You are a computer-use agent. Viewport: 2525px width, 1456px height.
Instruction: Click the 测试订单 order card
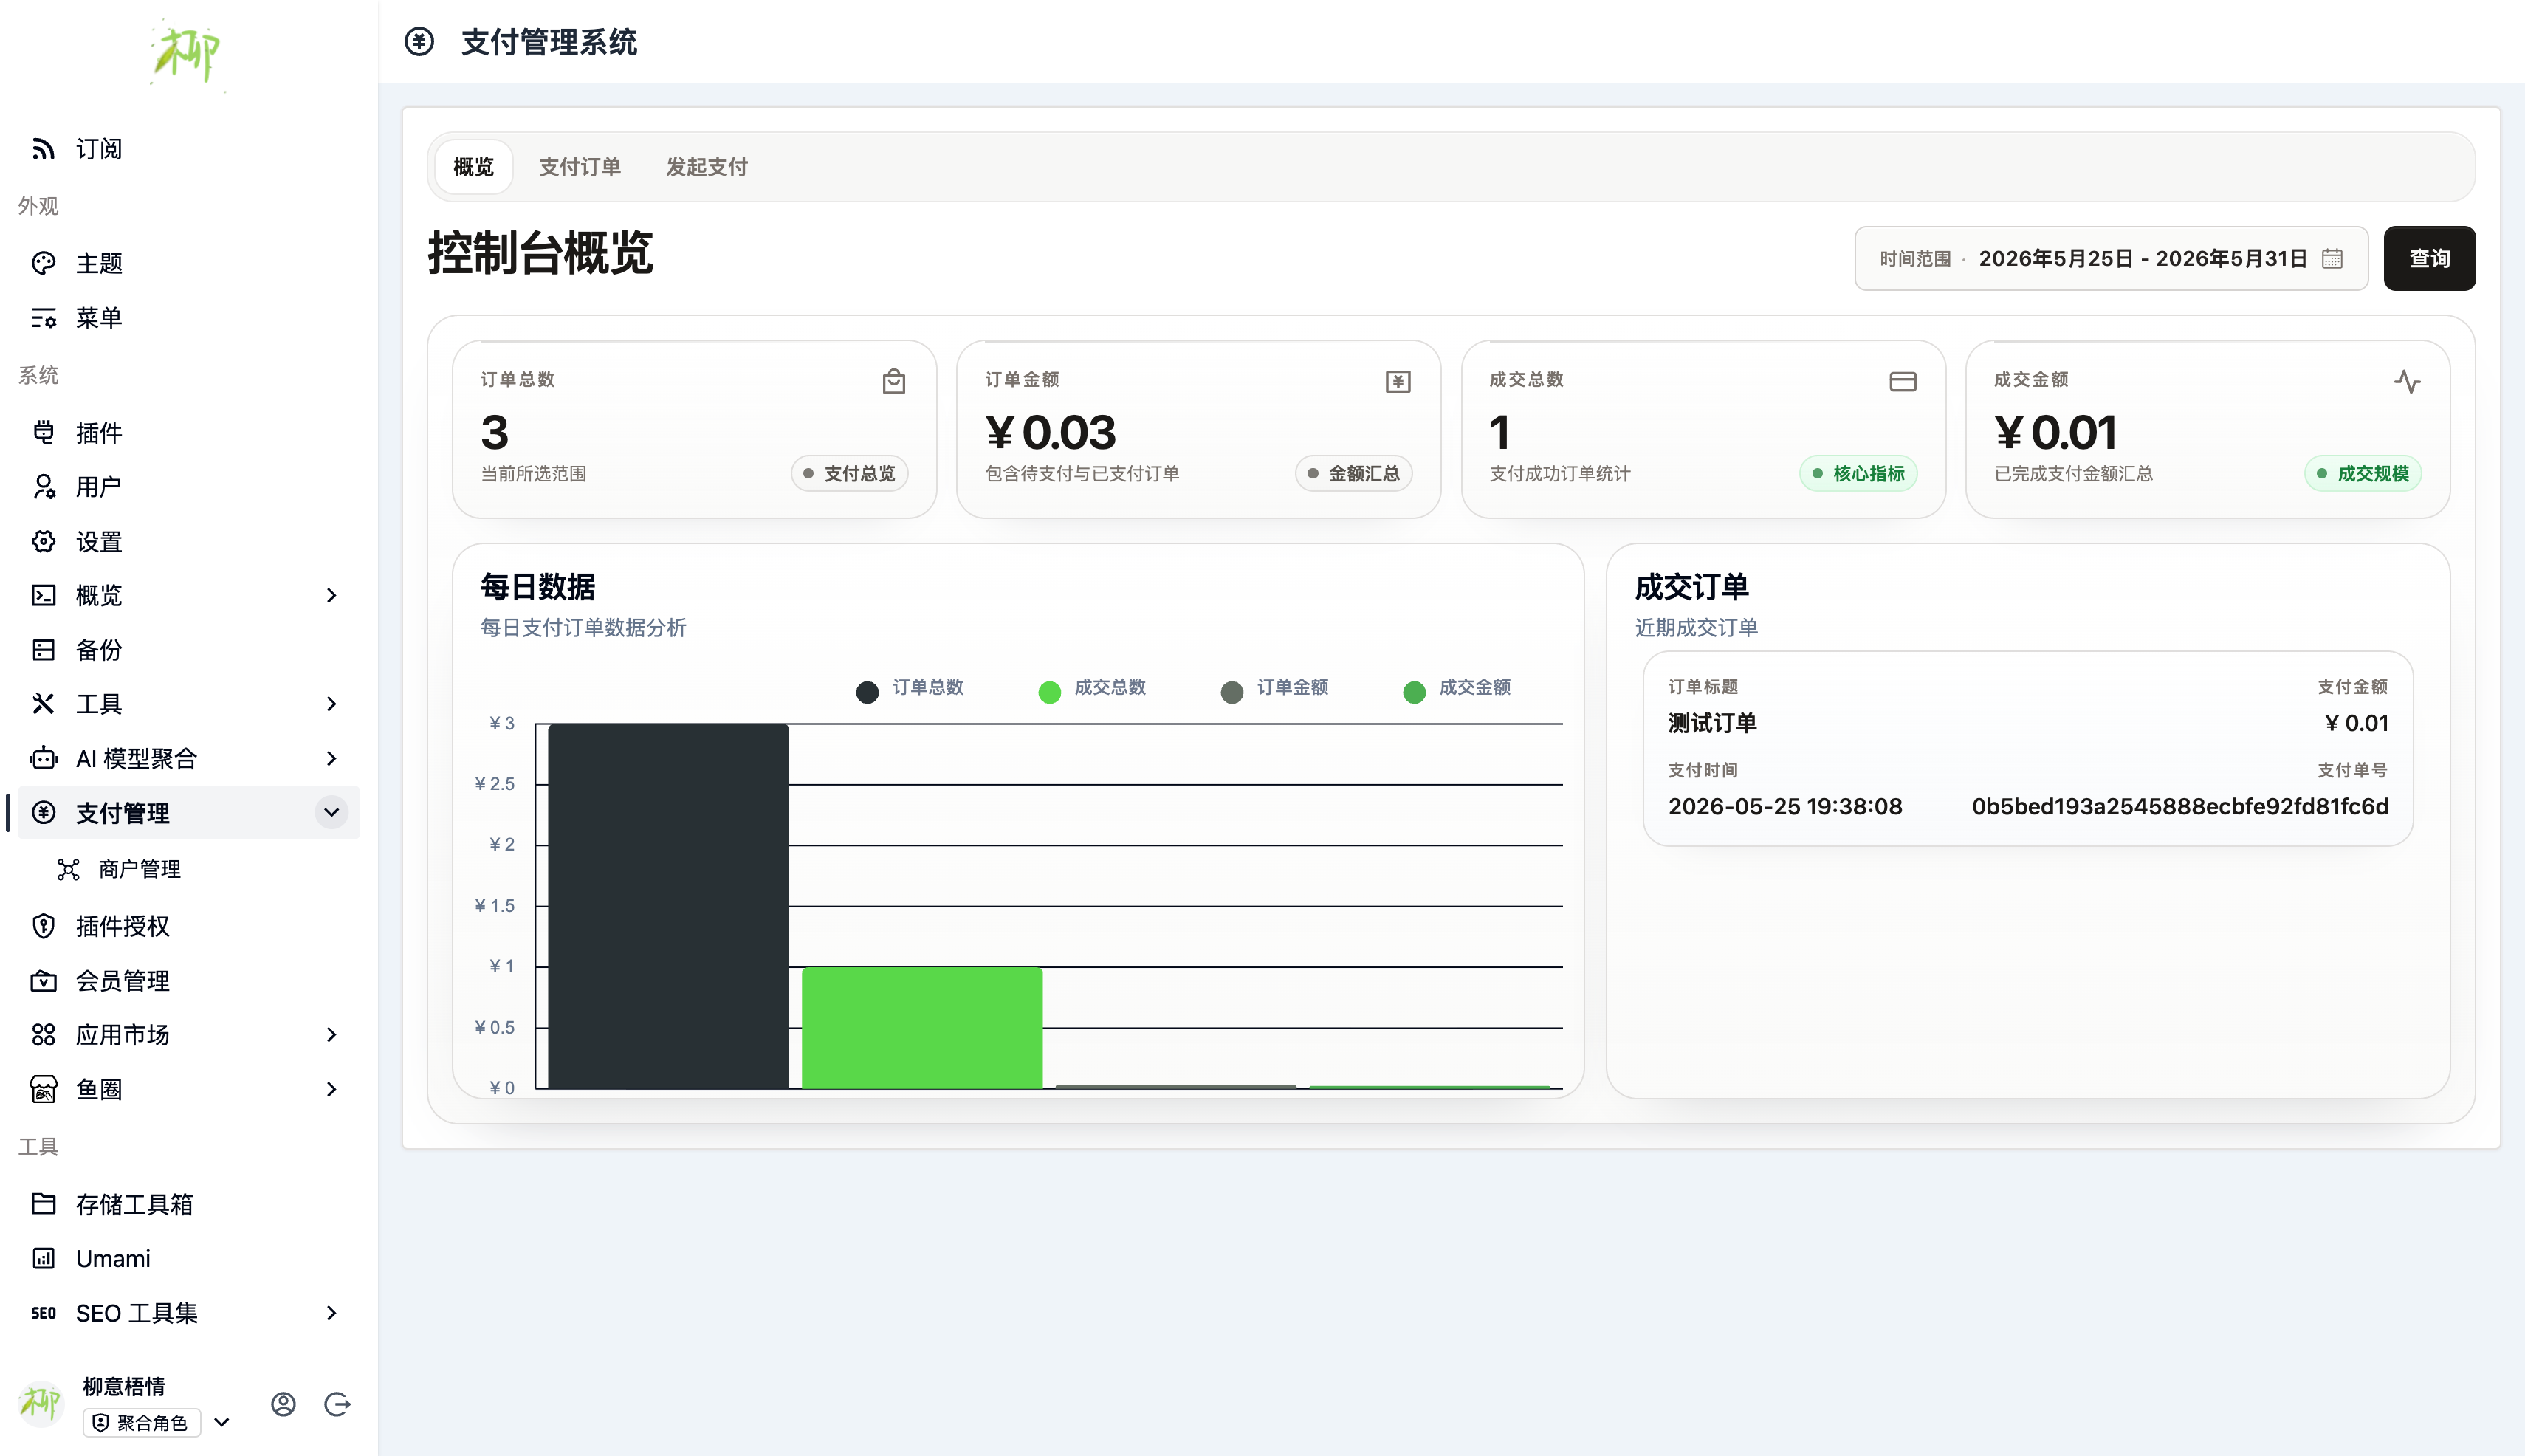2028,749
